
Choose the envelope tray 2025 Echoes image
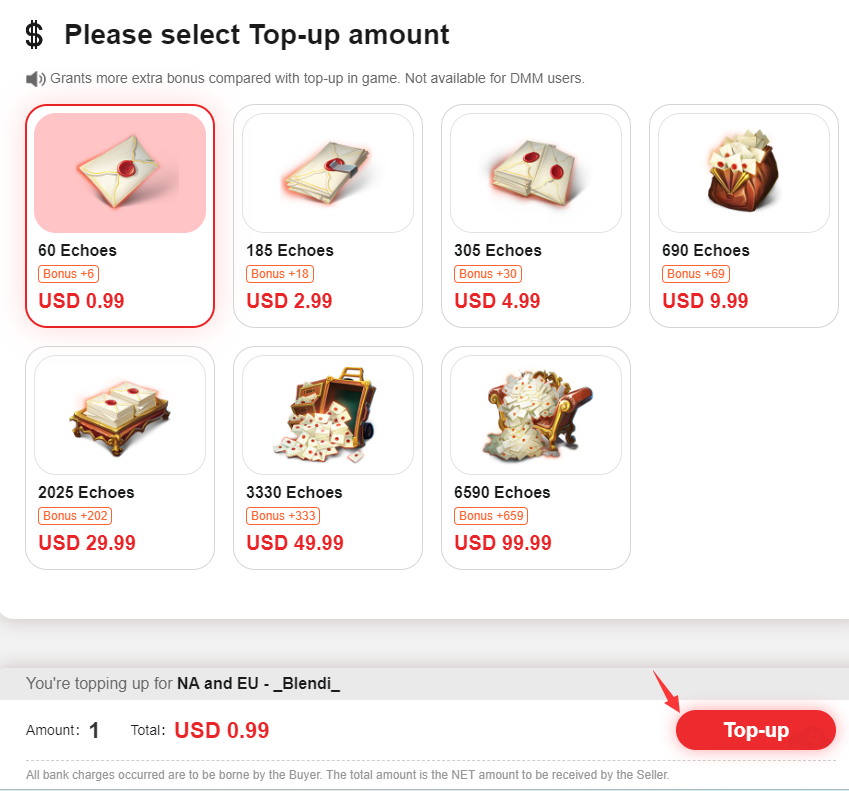(120, 415)
